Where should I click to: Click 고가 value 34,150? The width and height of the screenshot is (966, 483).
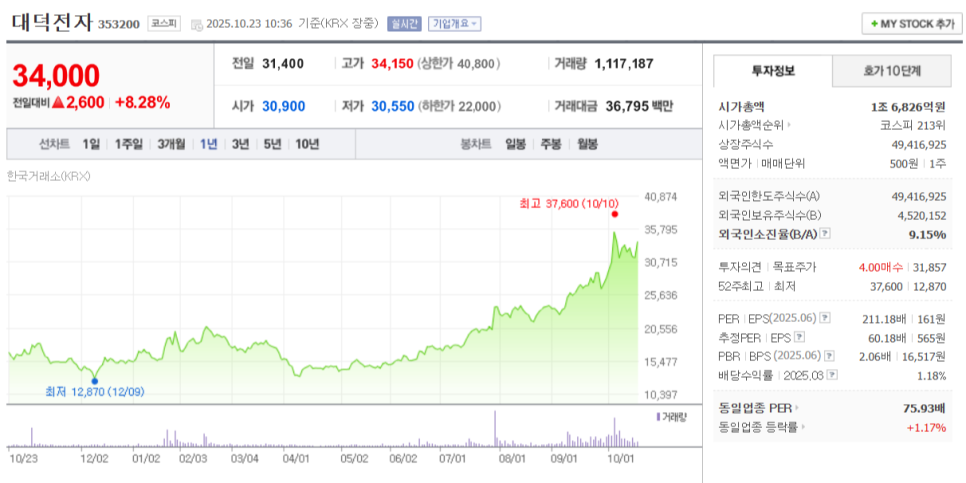point(392,63)
